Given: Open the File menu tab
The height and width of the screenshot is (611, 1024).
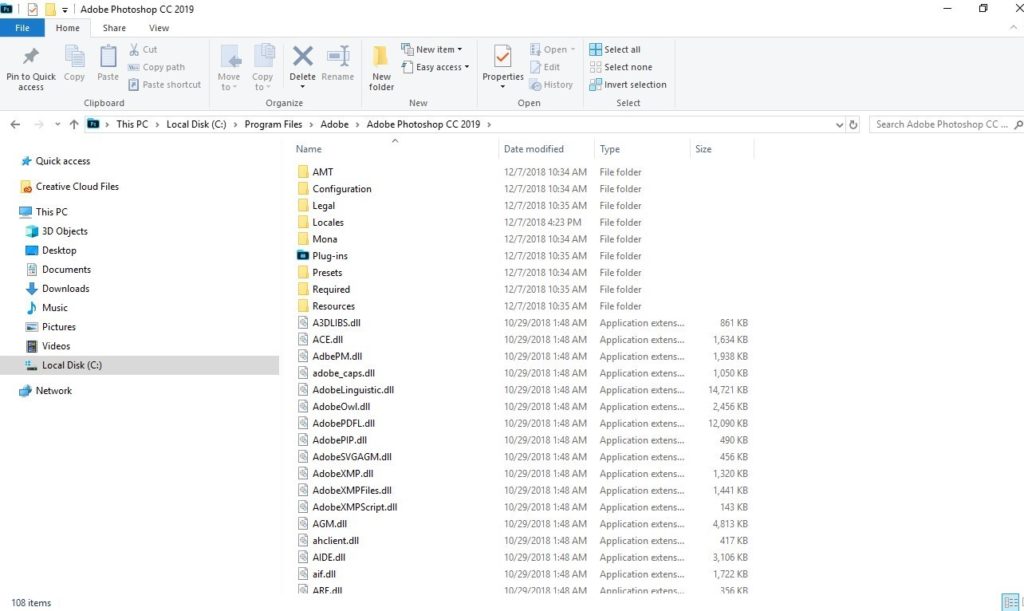Looking at the screenshot, I should [22, 28].
